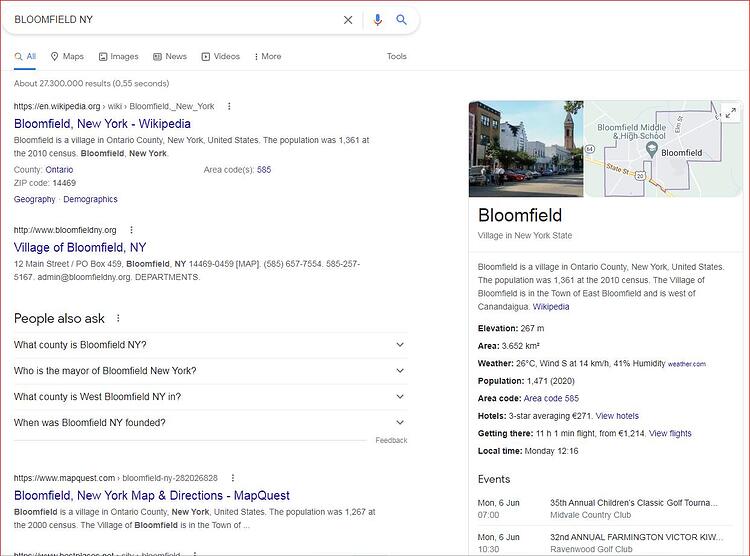Click Feedback link under People also ask

click(391, 440)
